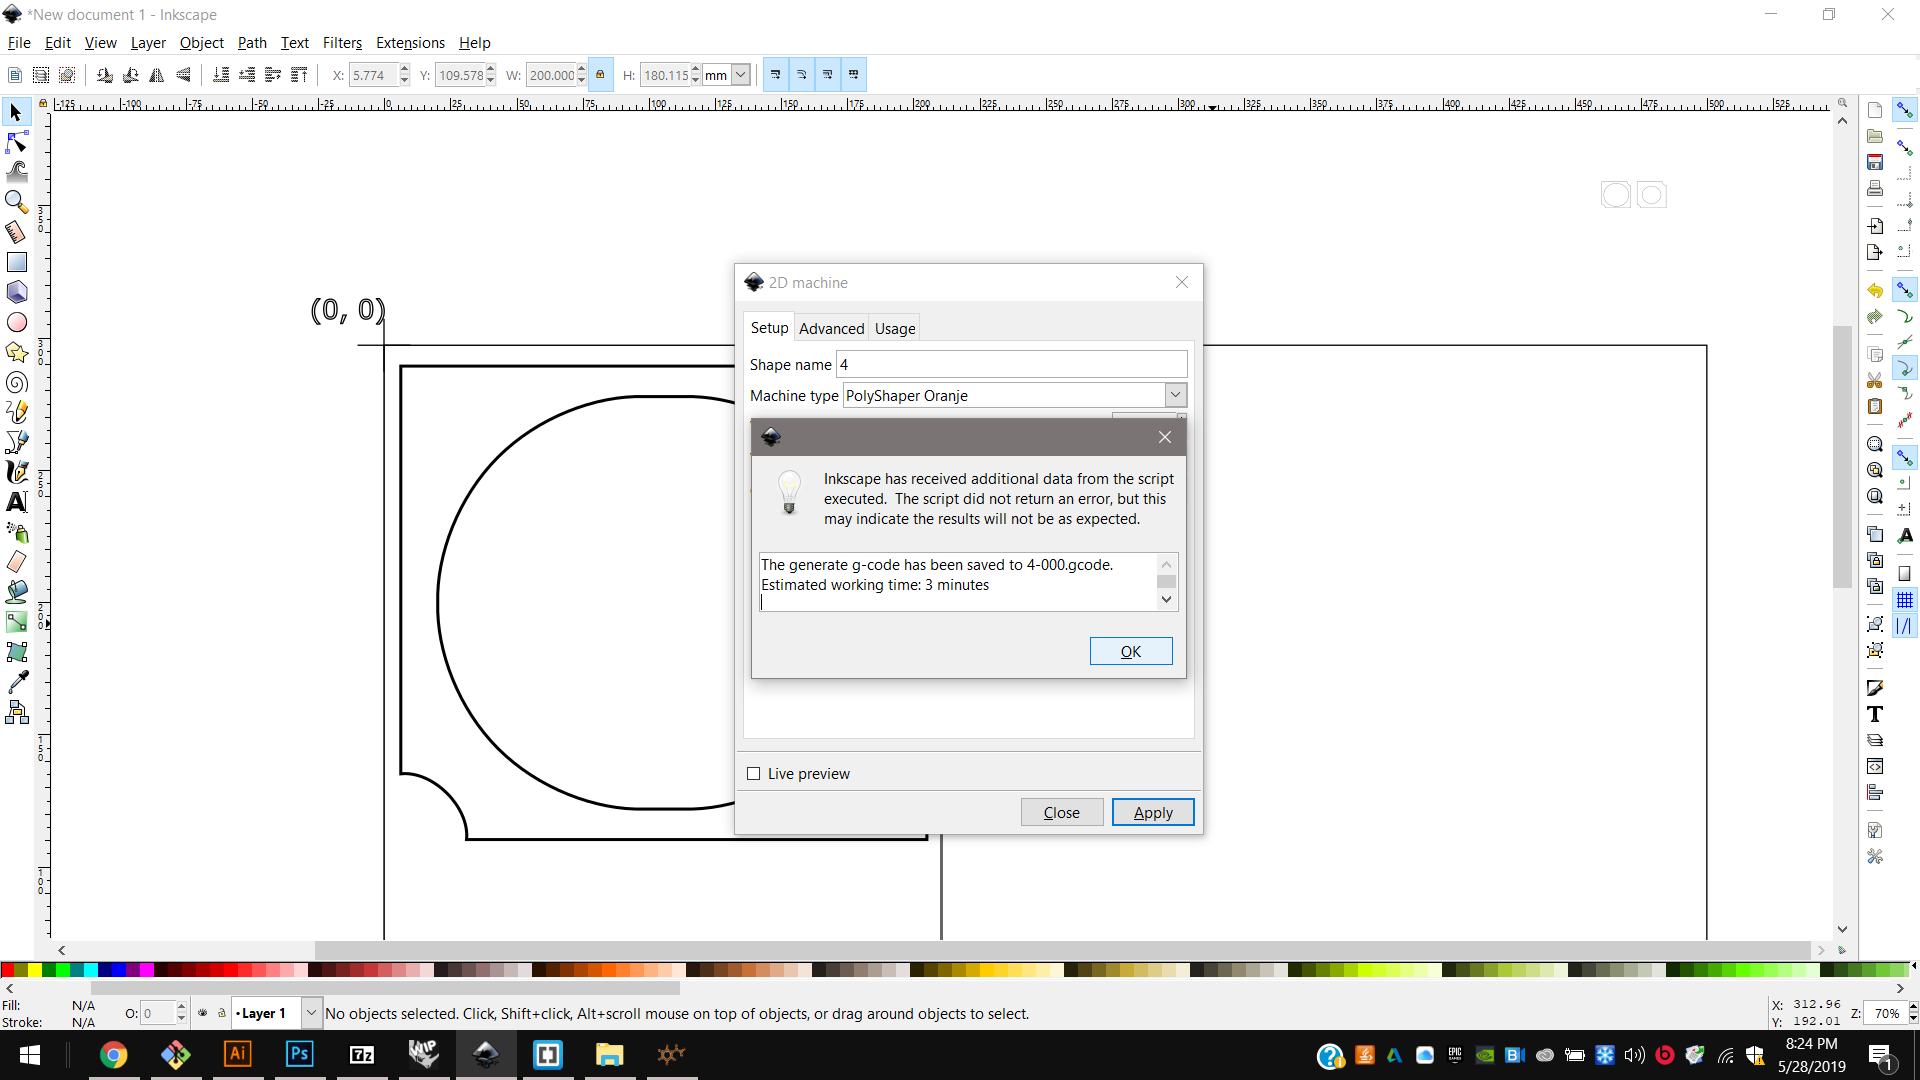Select the Rectangle tool
Screen dimensions: 1920x1080
coord(16,262)
